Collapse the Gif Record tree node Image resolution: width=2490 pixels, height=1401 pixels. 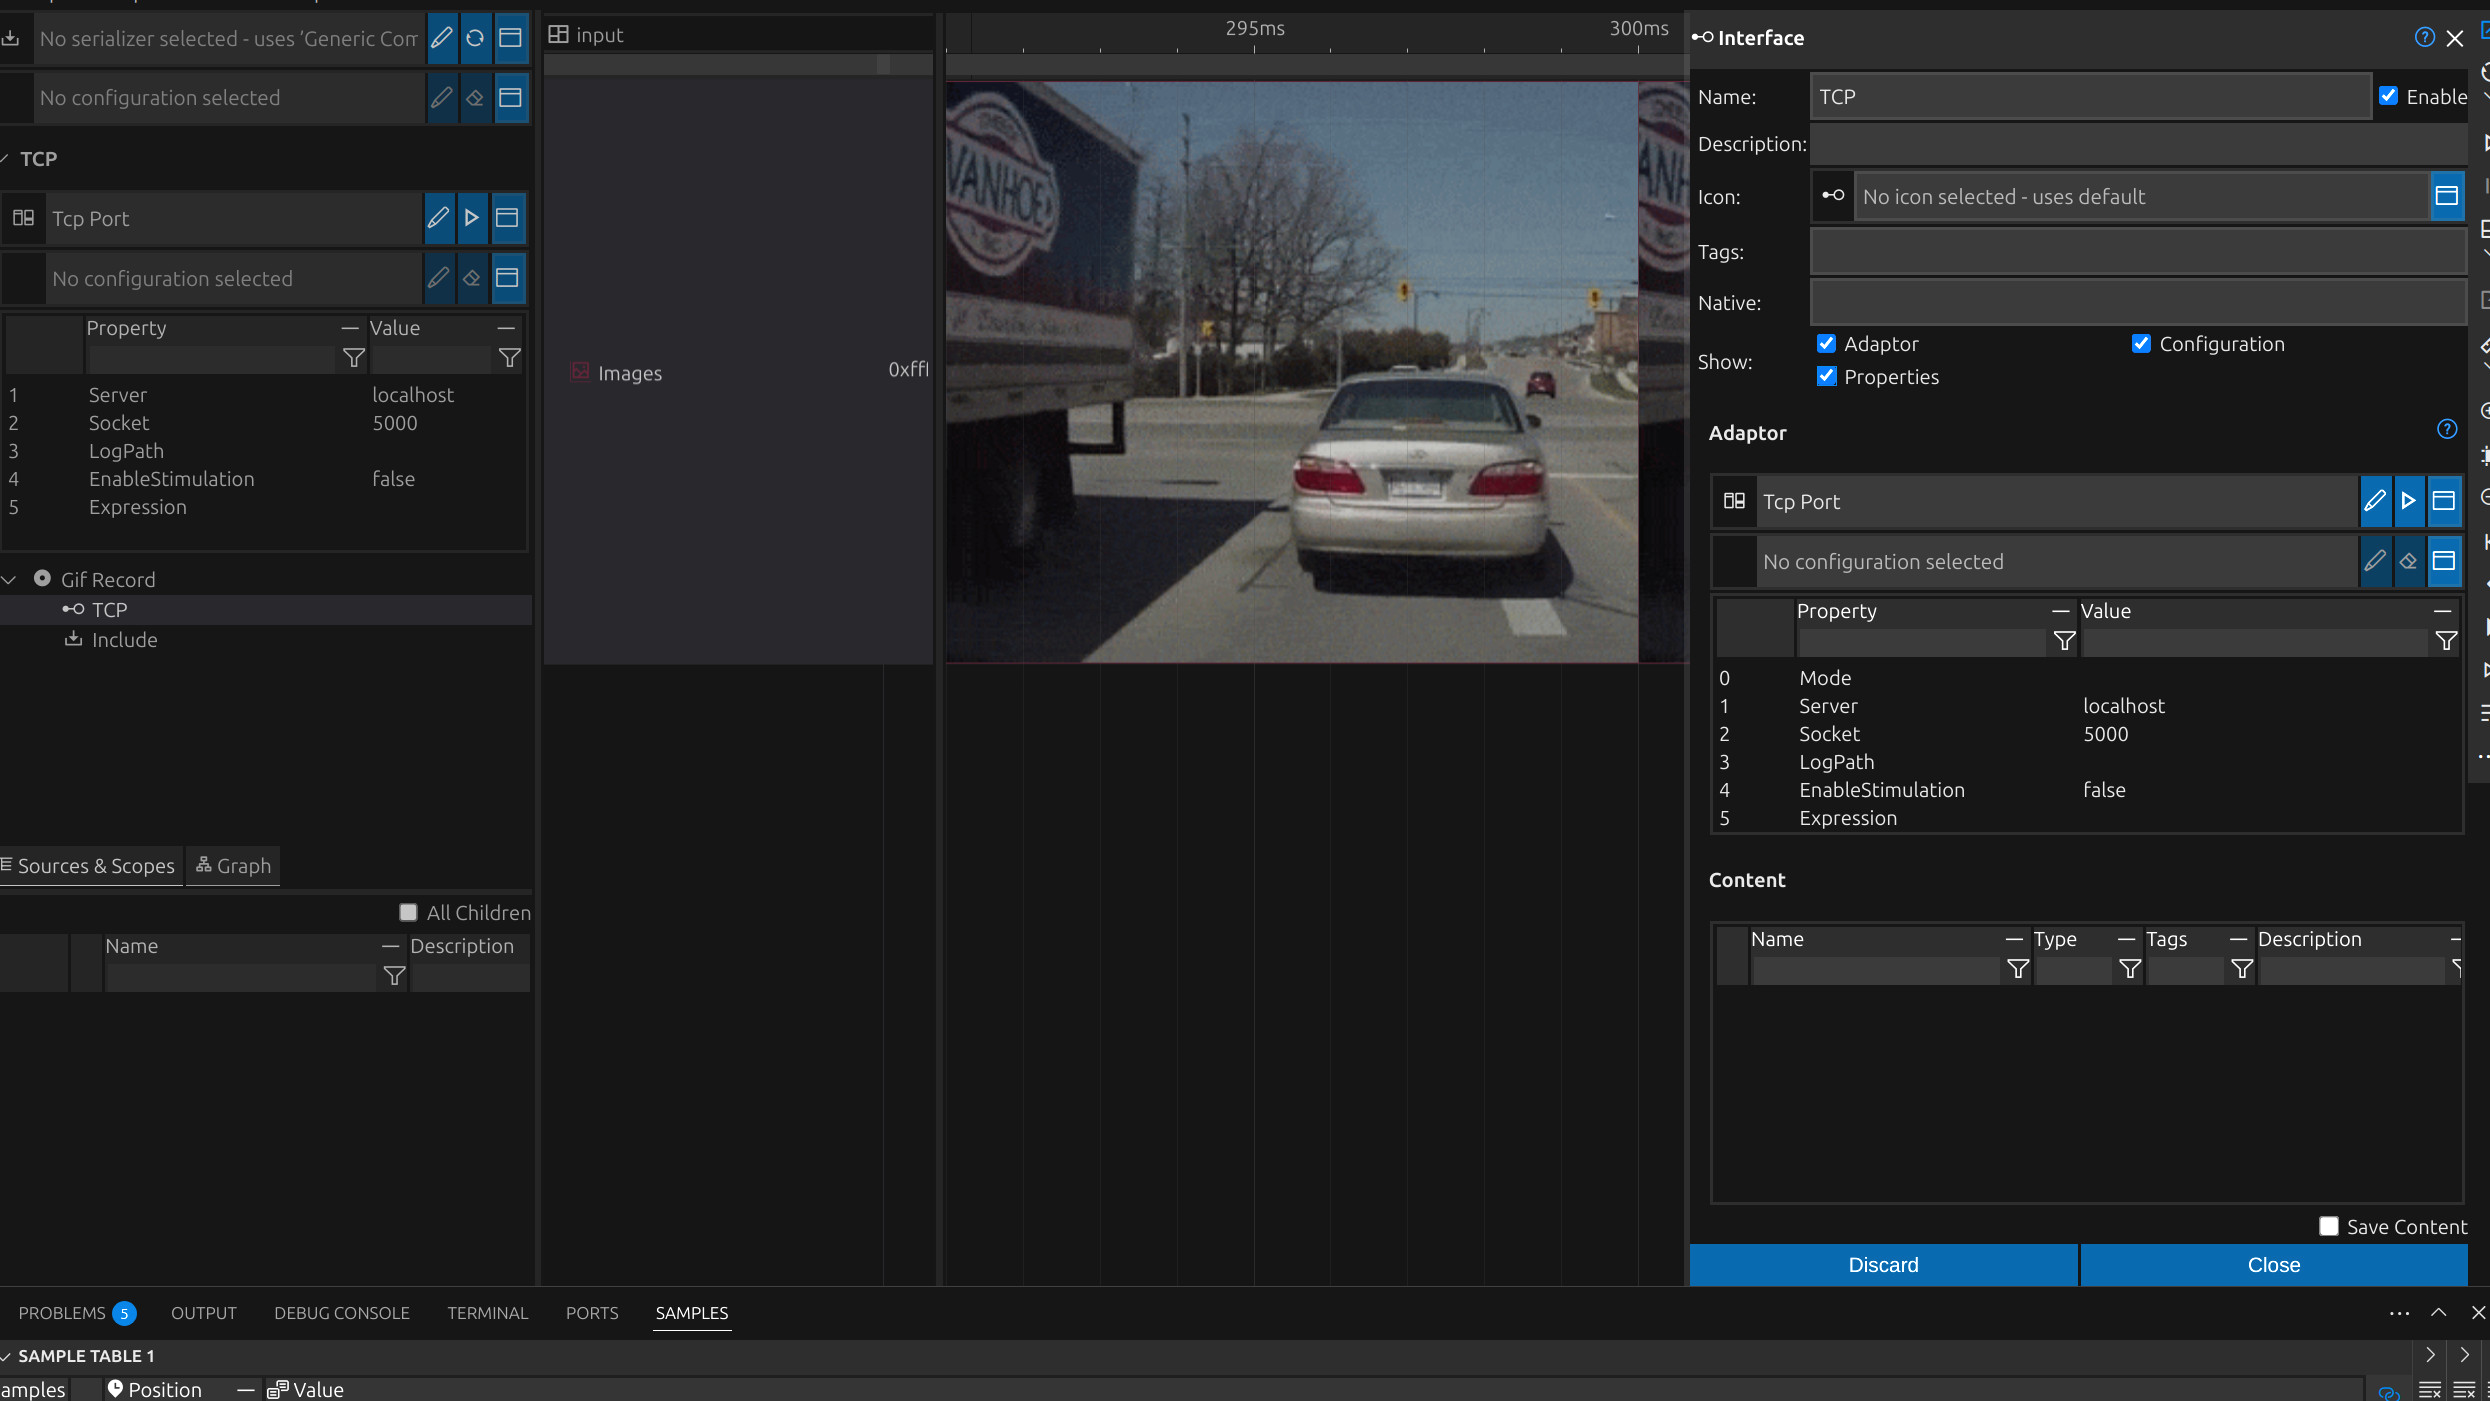(10, 580)
